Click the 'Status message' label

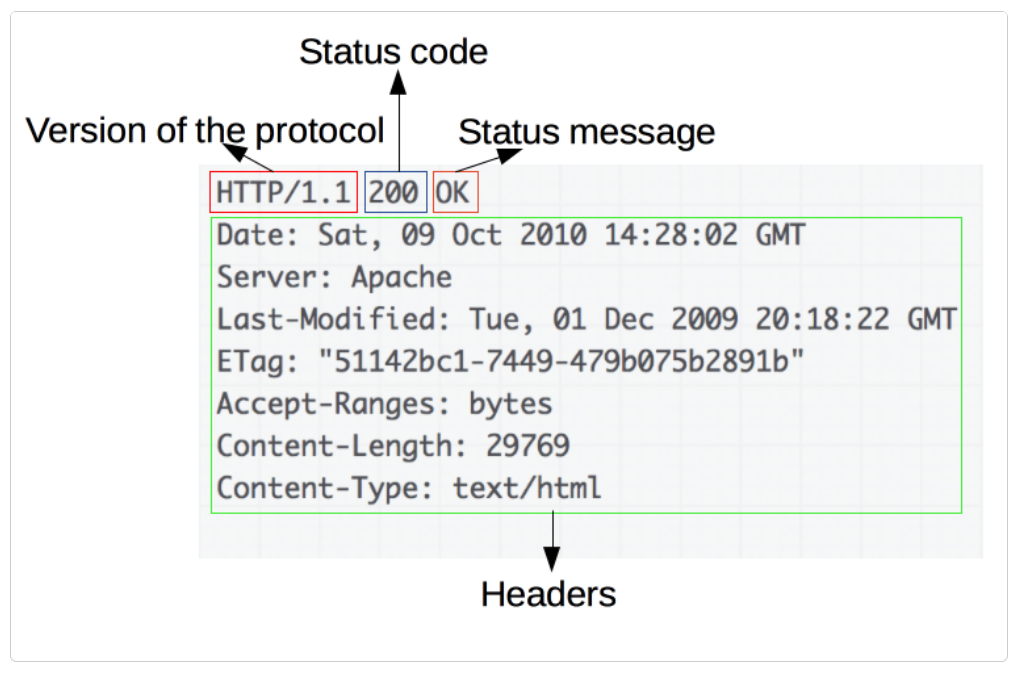pyautogui.click(x=586, y=132)
